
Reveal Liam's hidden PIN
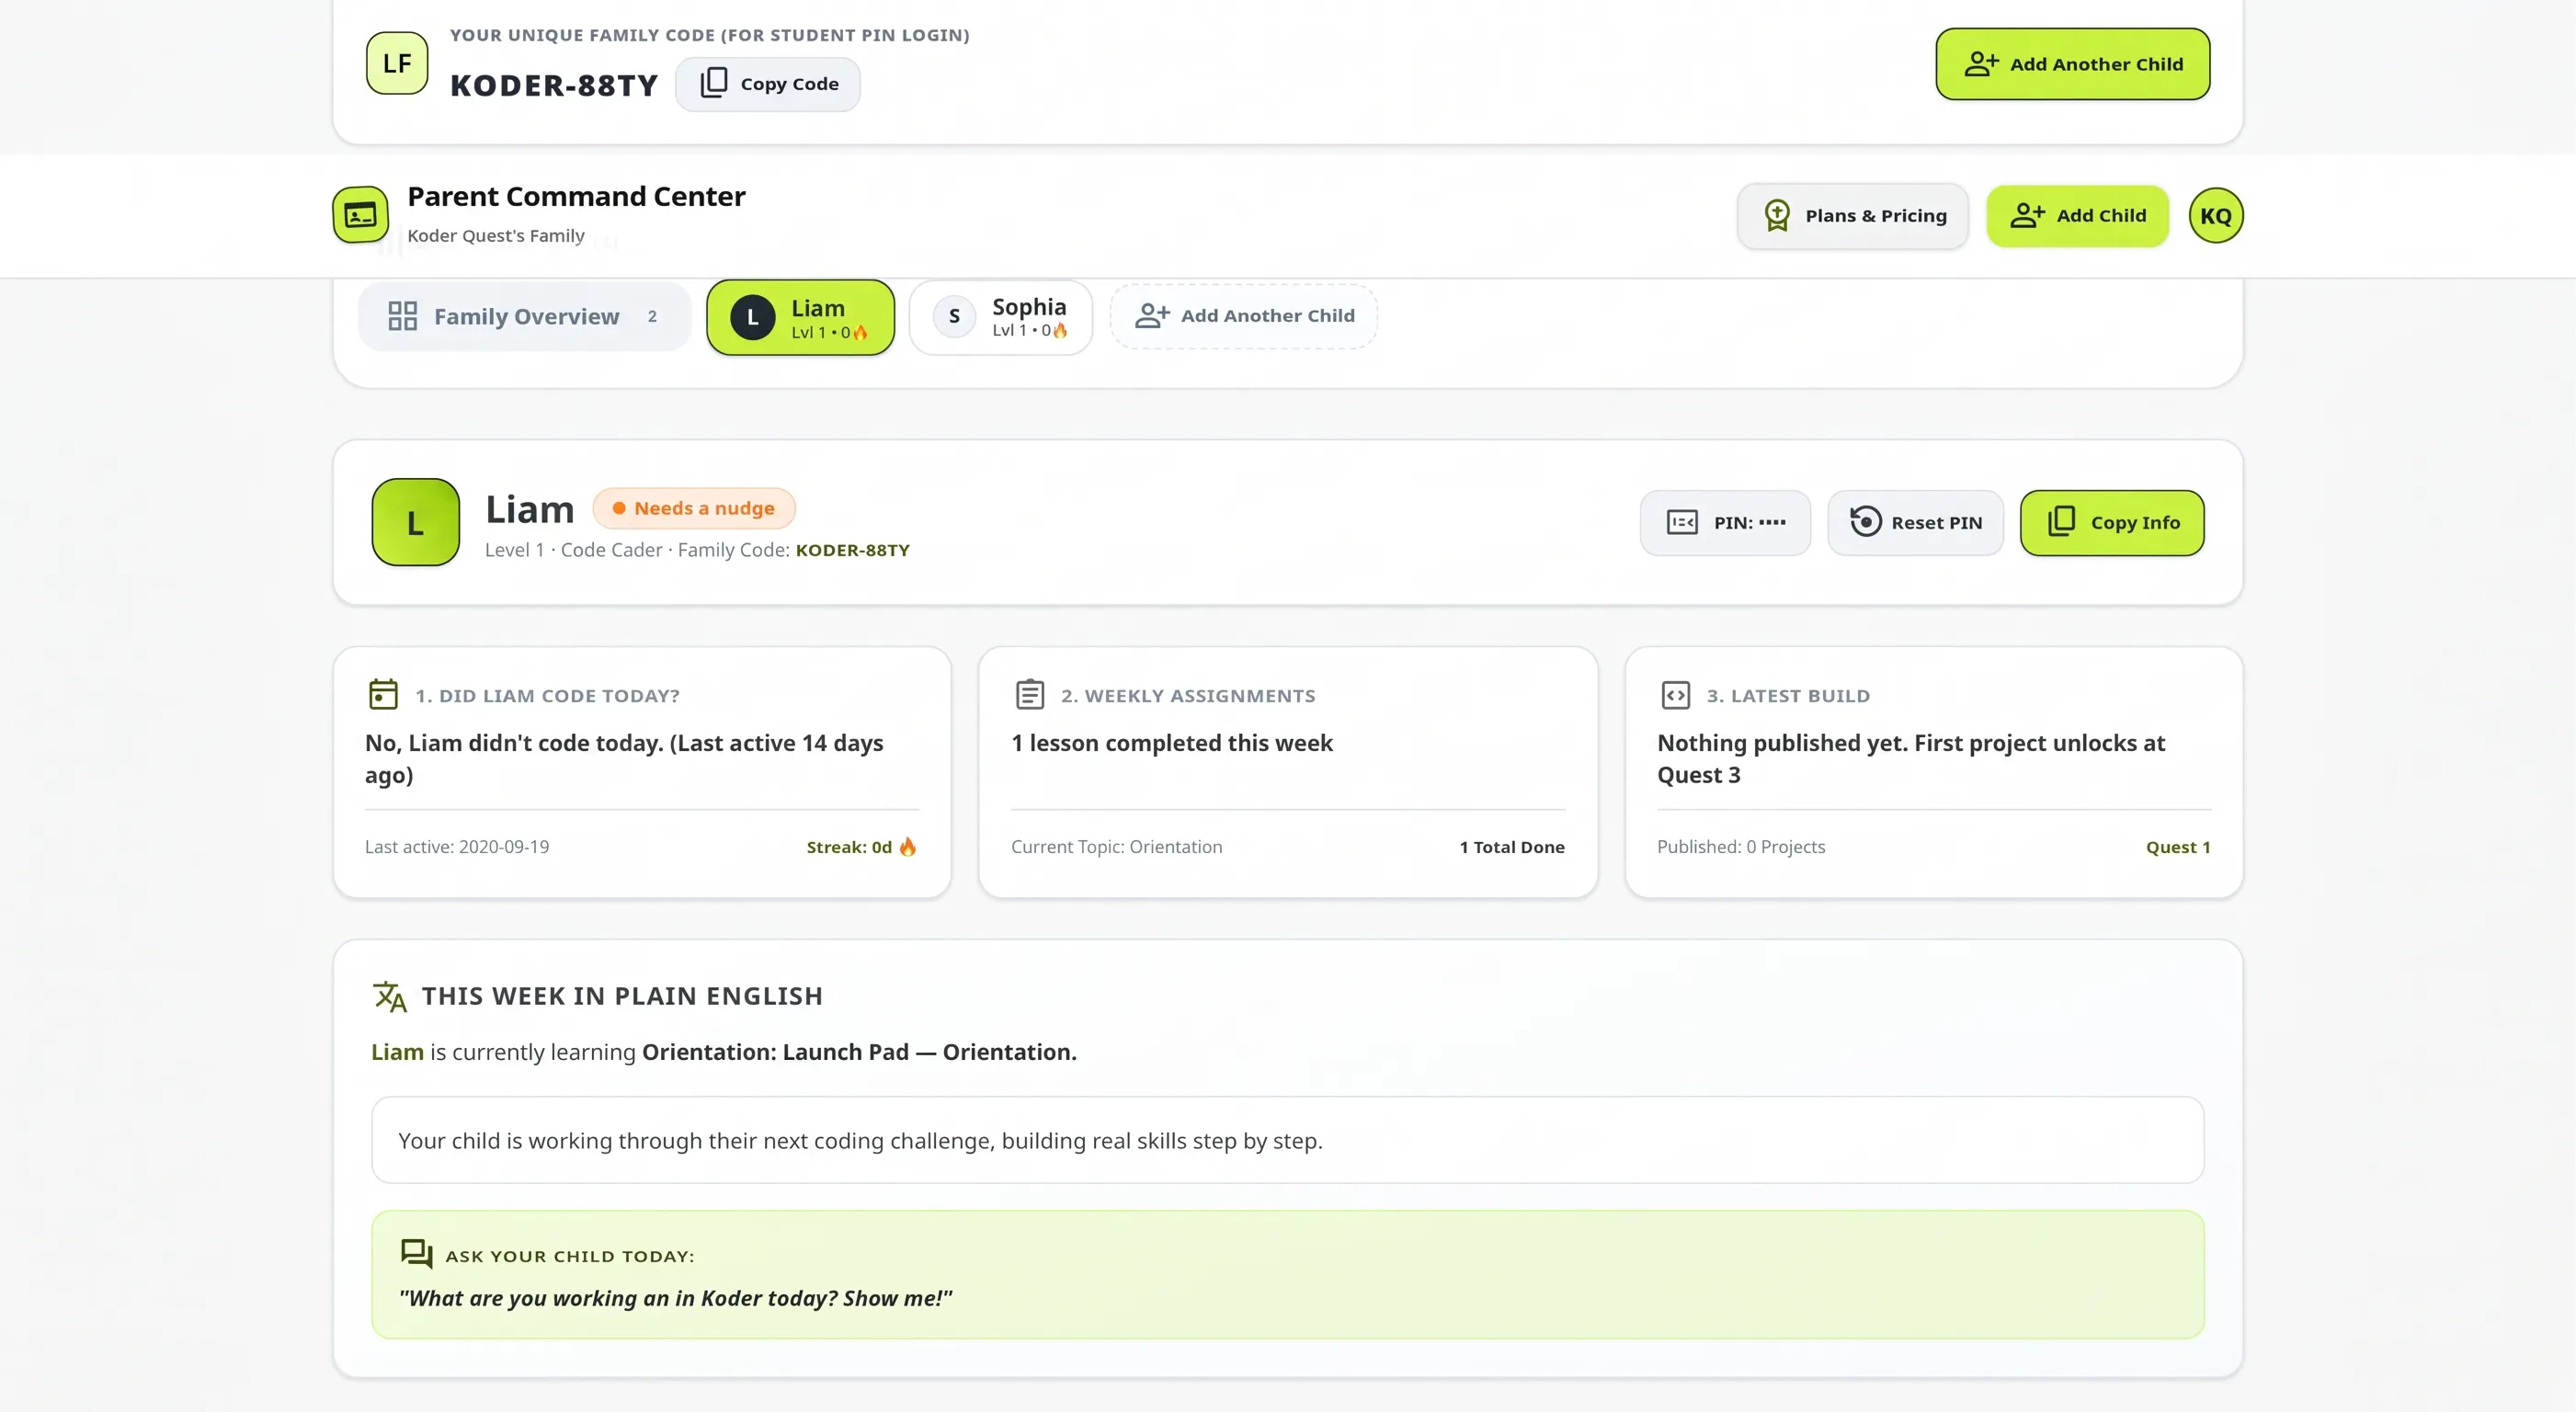pyautogui.click(x=1724, y=523)
